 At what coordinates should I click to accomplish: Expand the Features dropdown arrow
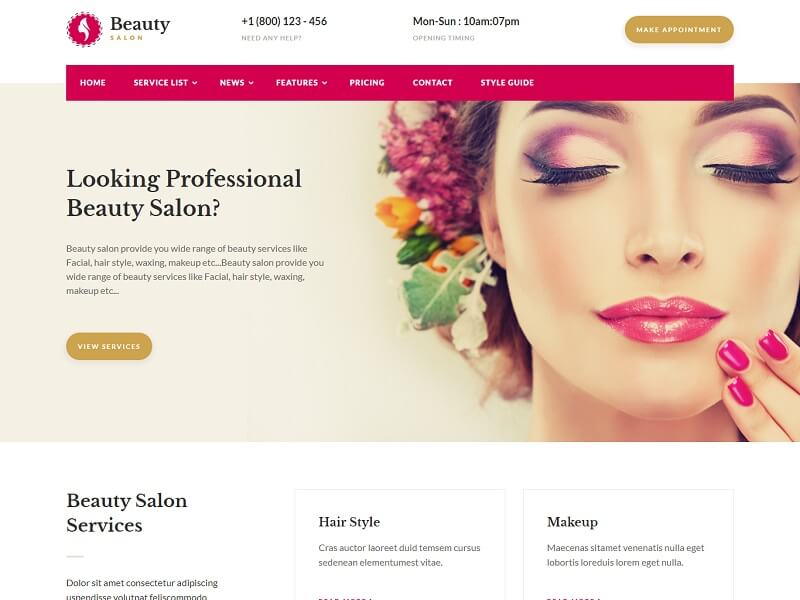[x=324, y=83]
